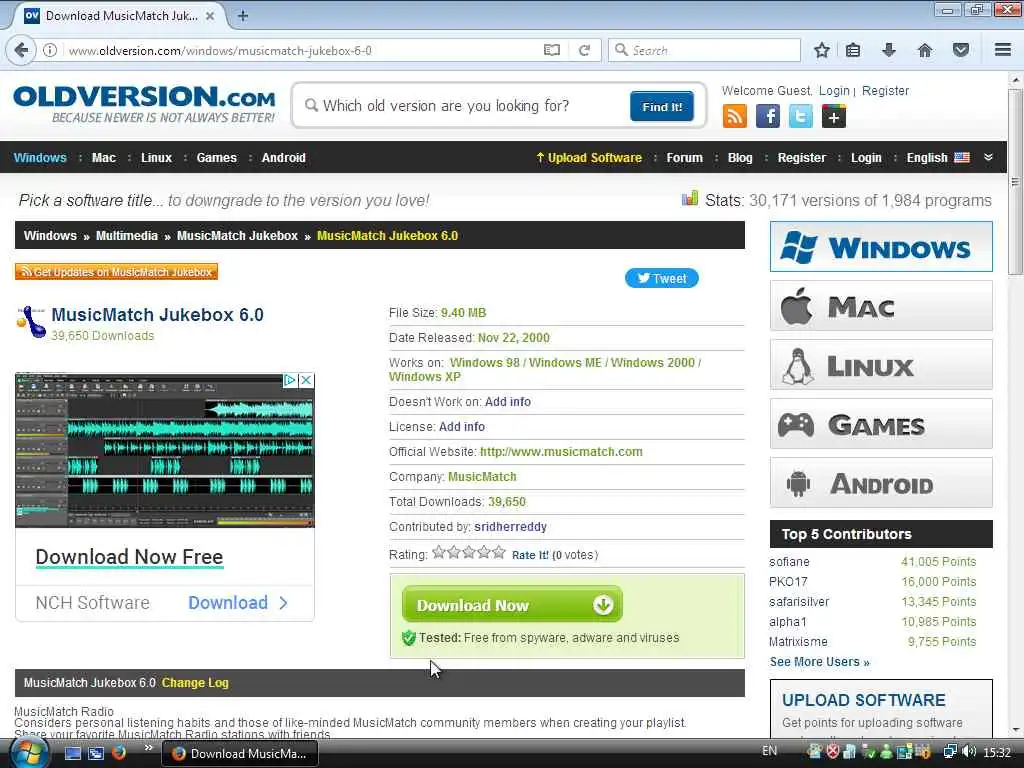Visit the Twitter icon in header
1024x768 pixels.
pyautogui.click(x=801, y=117)
